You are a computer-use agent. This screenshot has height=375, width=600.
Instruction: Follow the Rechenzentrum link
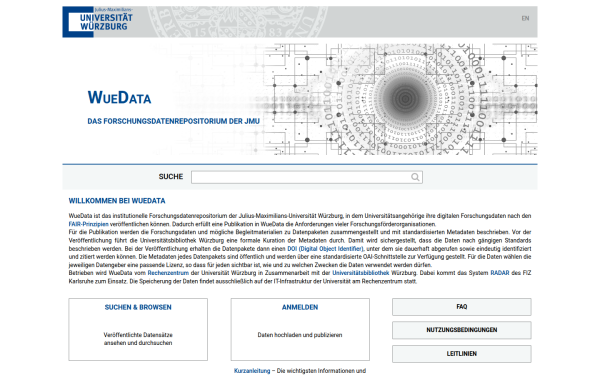pos(168,273)
